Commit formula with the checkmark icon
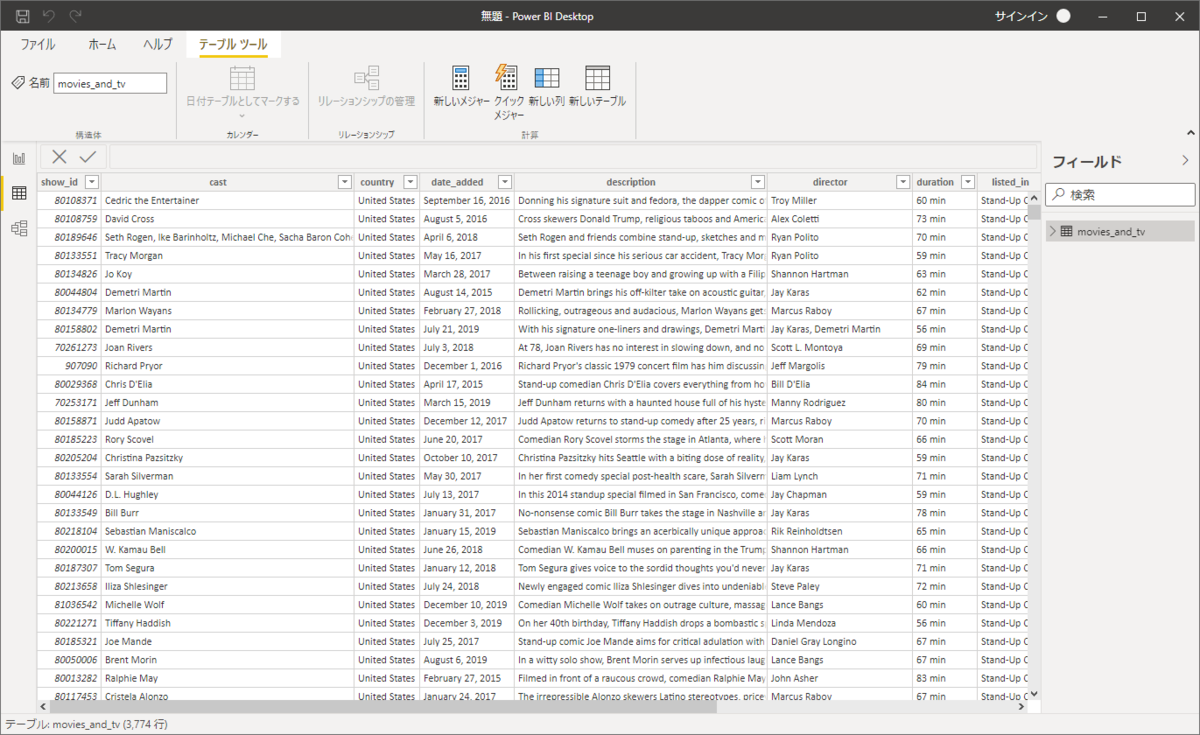The image size is (1200, 735). [88, 156]
